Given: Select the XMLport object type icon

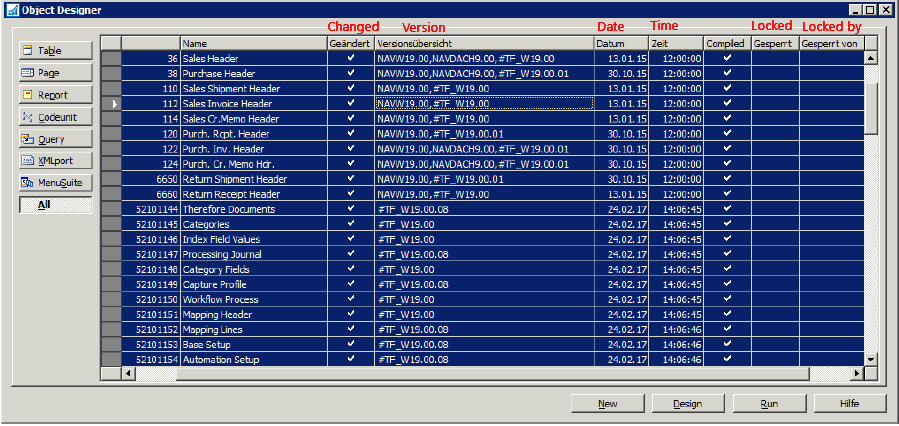Looking at the screenshot, I should [28, 160].
